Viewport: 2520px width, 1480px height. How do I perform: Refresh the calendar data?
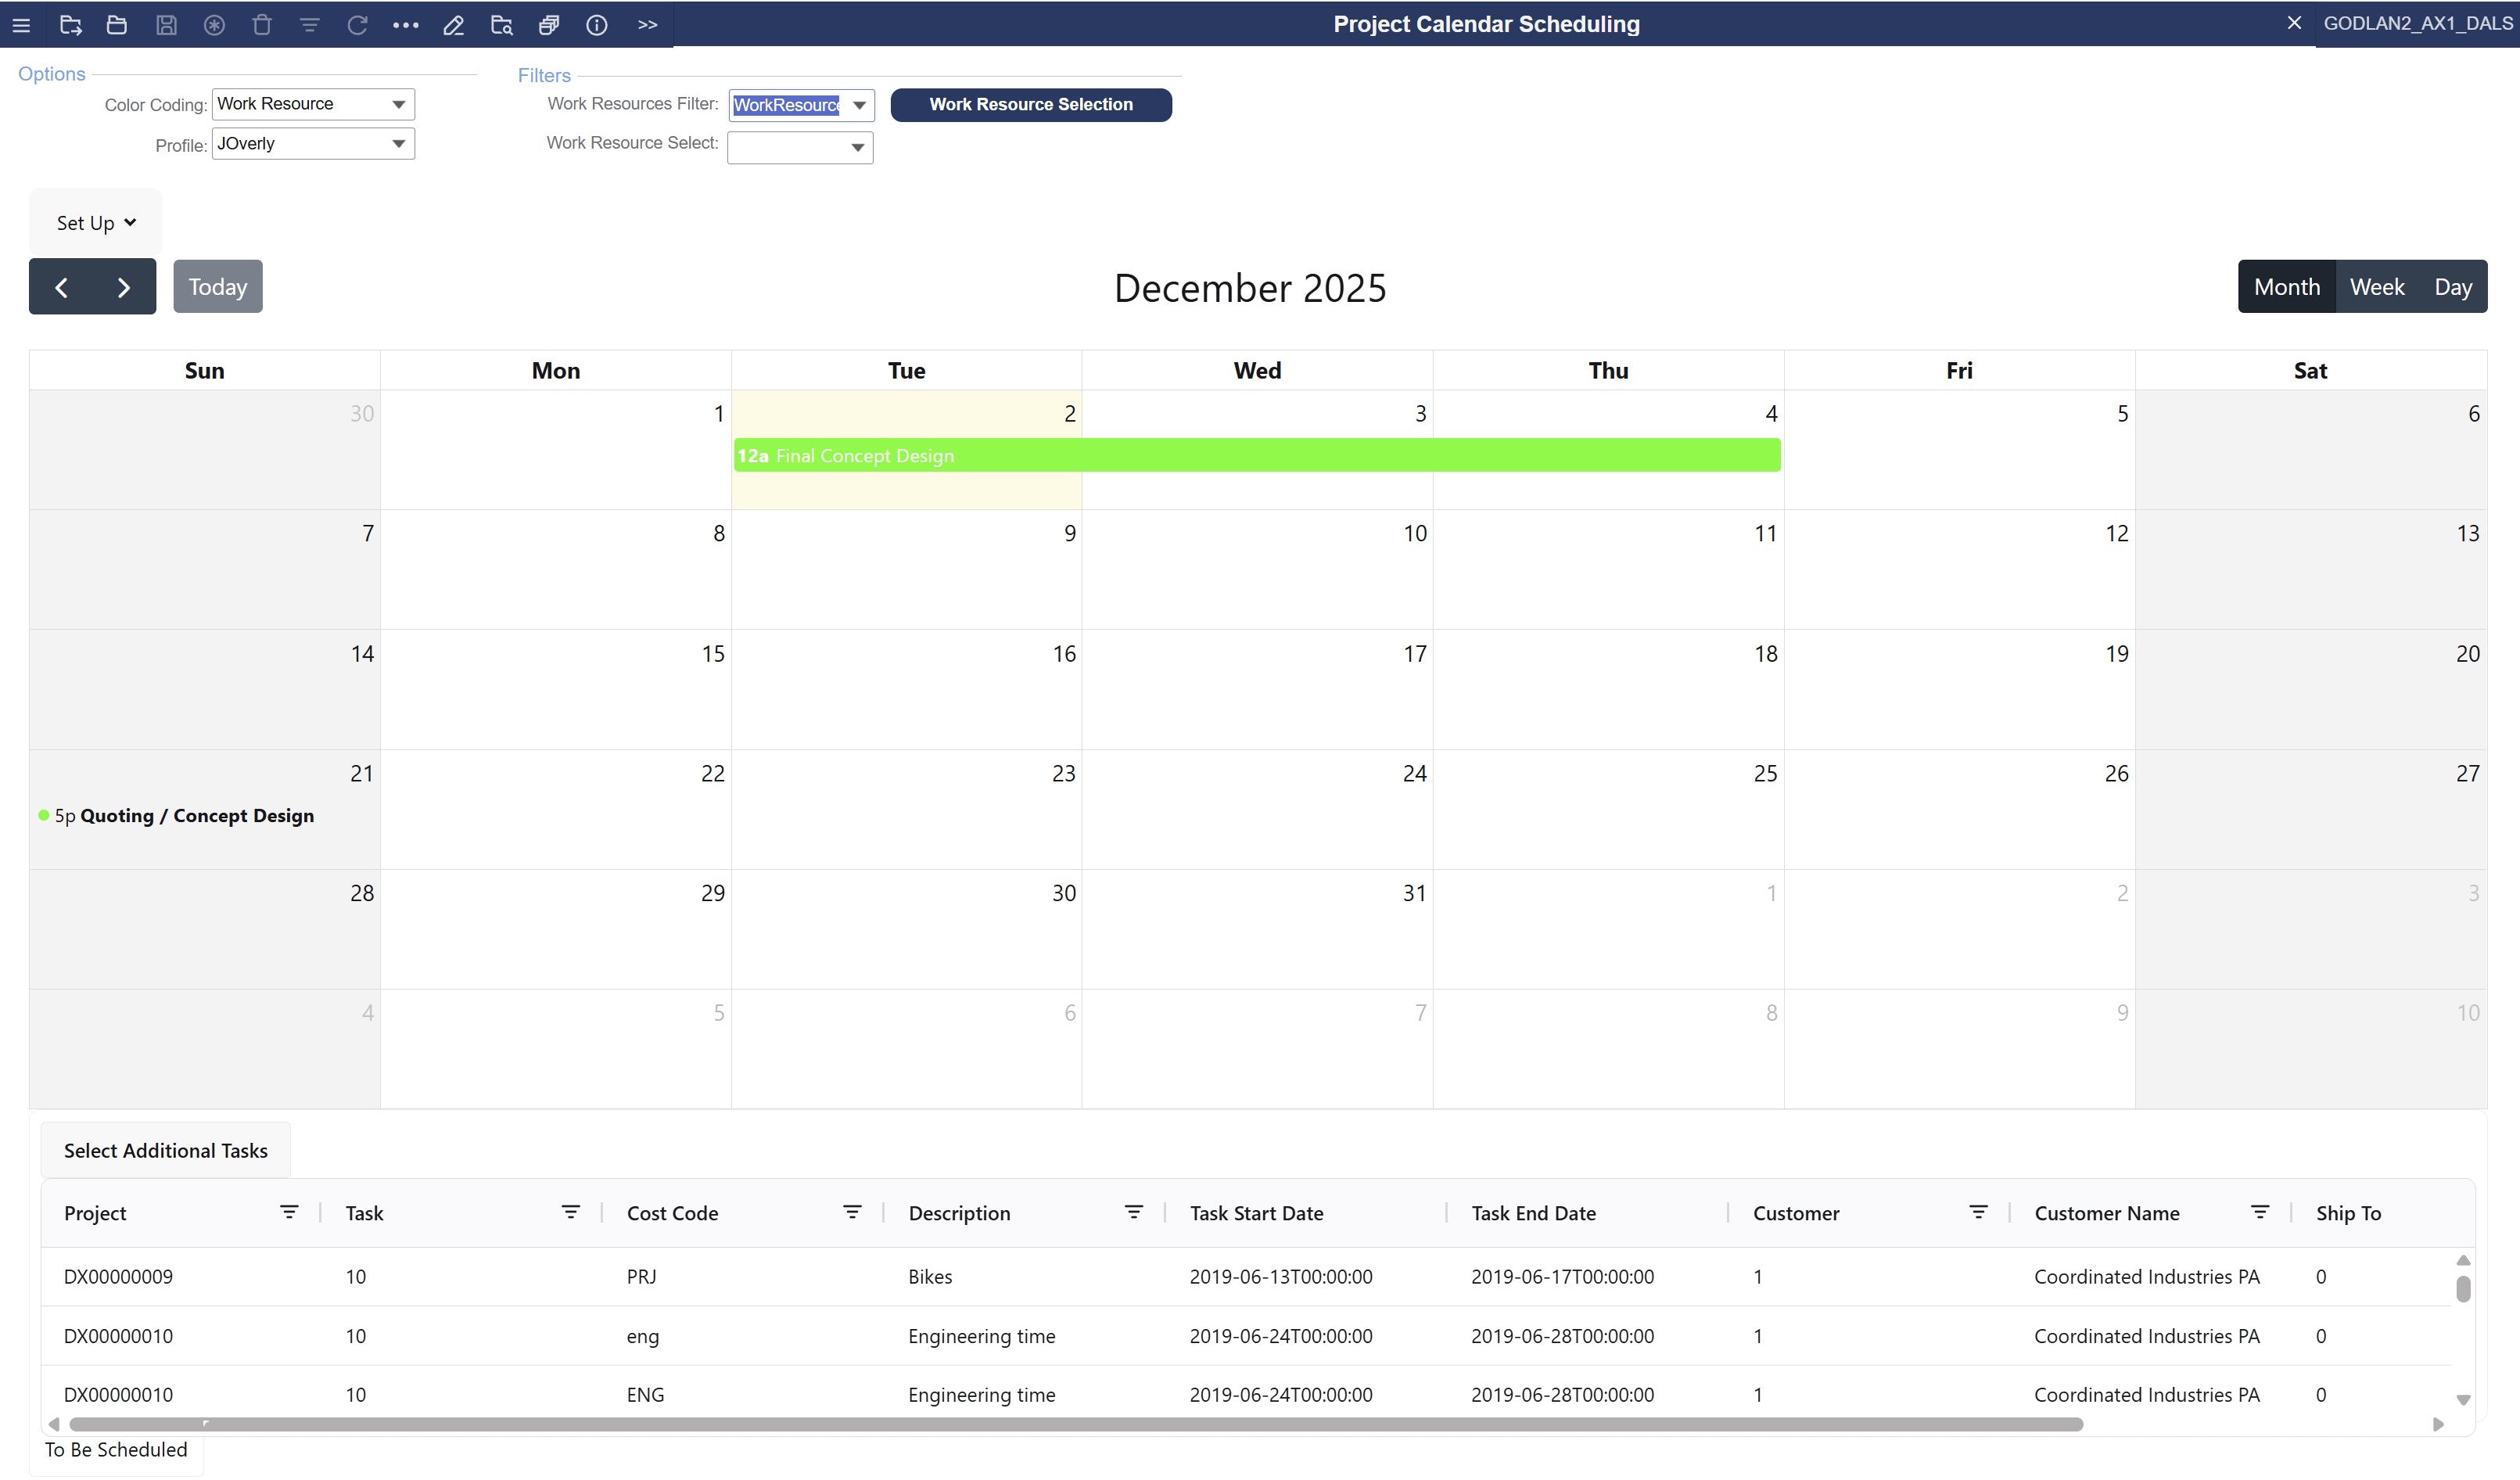point(357,25)
